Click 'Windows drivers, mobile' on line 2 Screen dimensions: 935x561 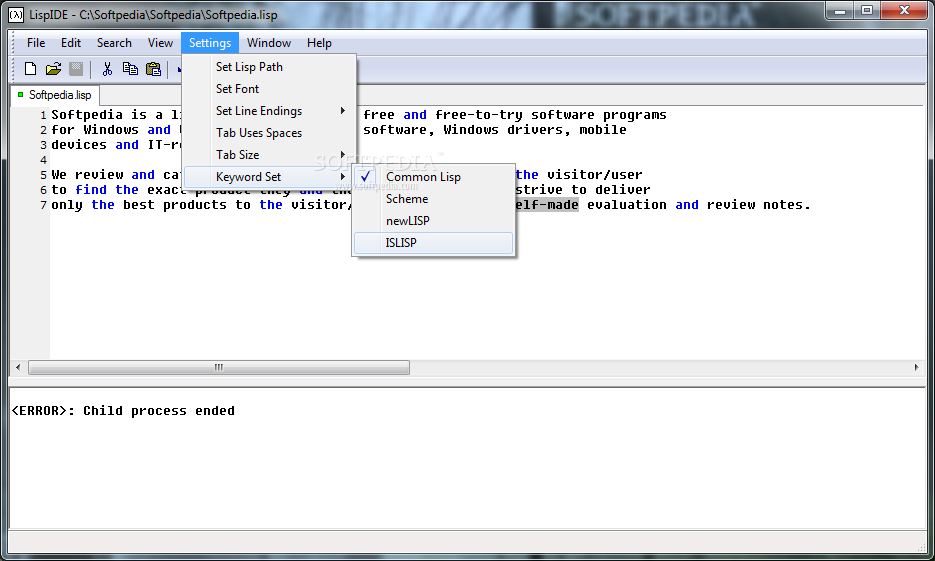535,130
